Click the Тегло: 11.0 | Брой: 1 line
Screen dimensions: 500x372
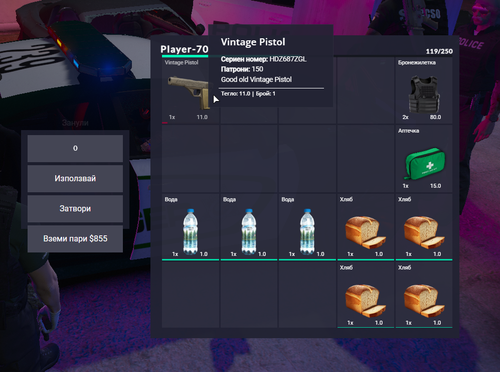(248, 94)
